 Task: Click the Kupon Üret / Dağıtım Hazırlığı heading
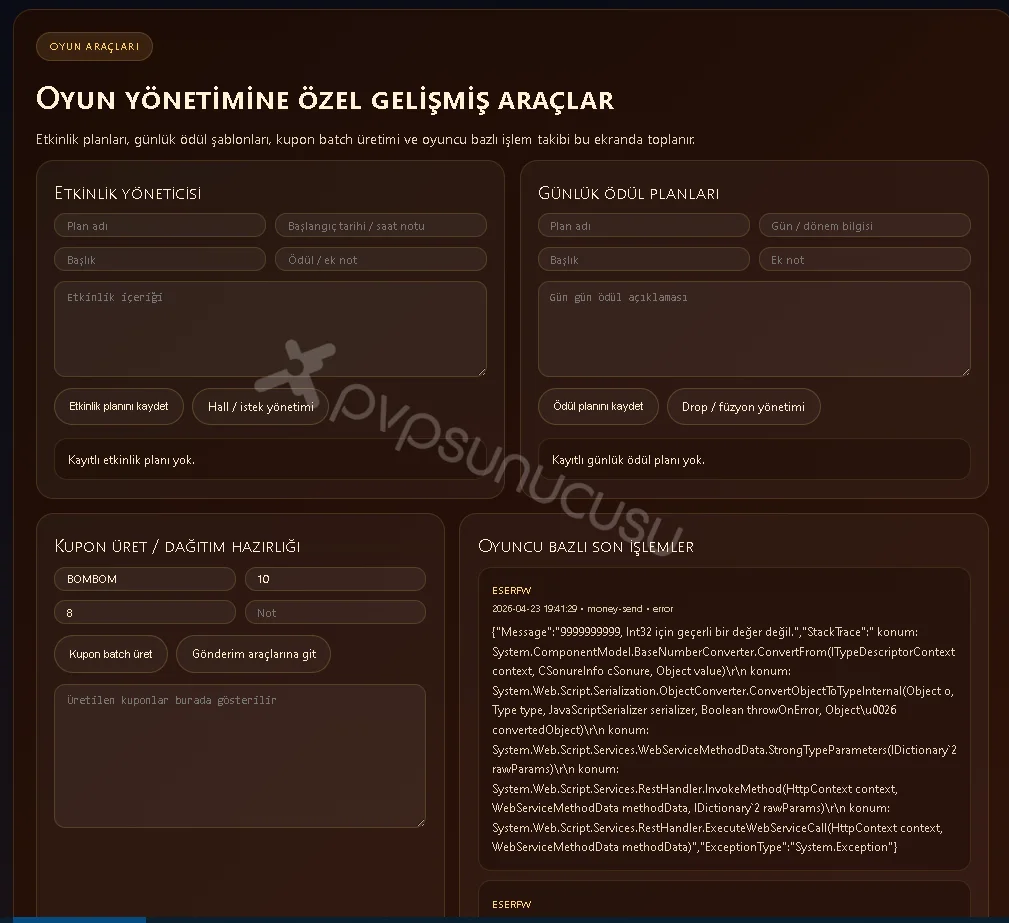pos(178,546)
